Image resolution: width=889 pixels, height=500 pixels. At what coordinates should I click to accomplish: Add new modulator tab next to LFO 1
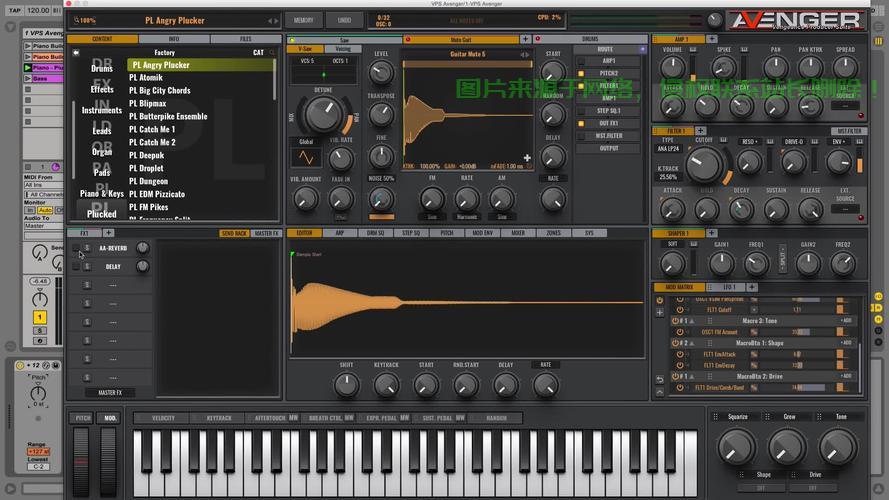pos(752,287)
